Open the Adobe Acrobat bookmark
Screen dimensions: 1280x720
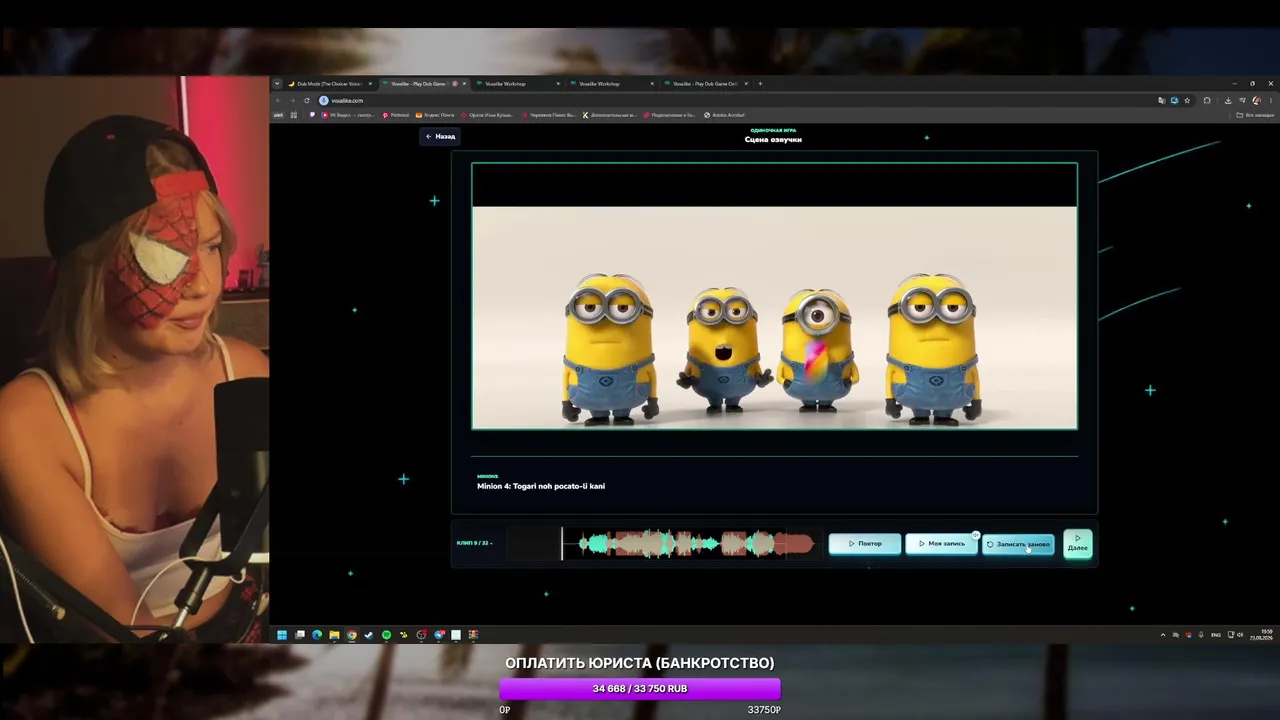click(724, 115)
